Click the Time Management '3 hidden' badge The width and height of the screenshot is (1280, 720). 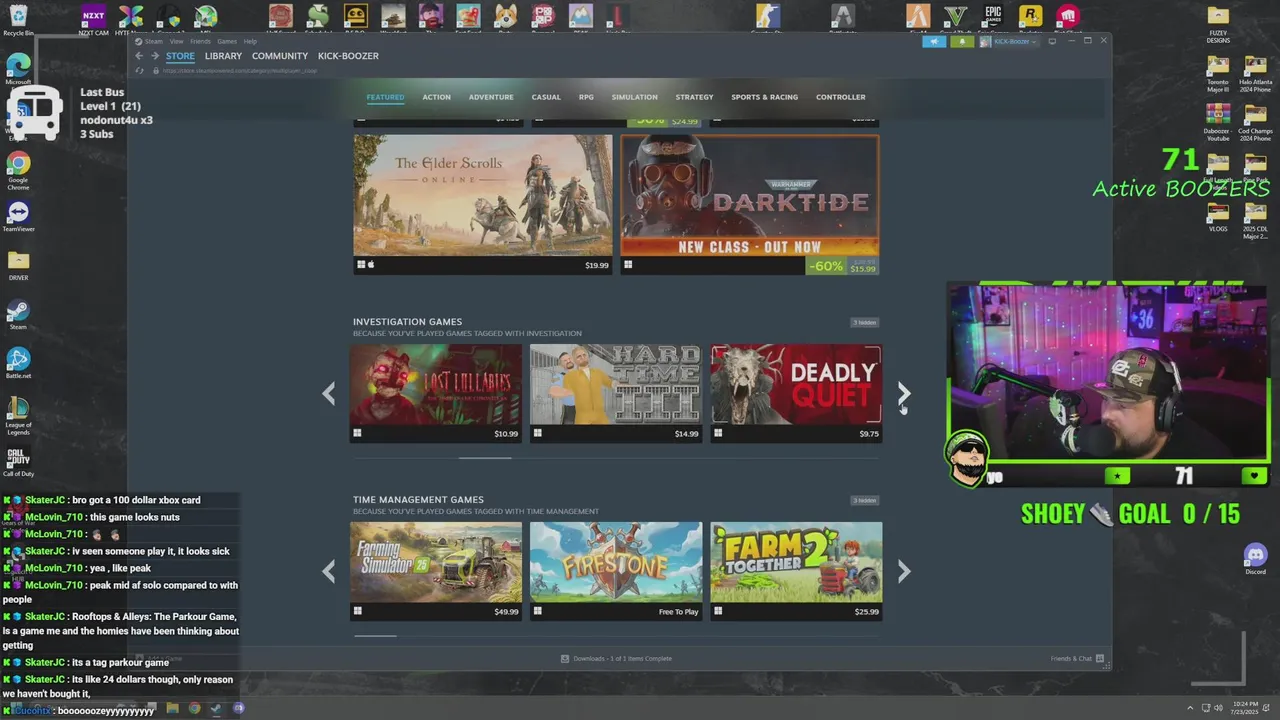coord(865,500)
